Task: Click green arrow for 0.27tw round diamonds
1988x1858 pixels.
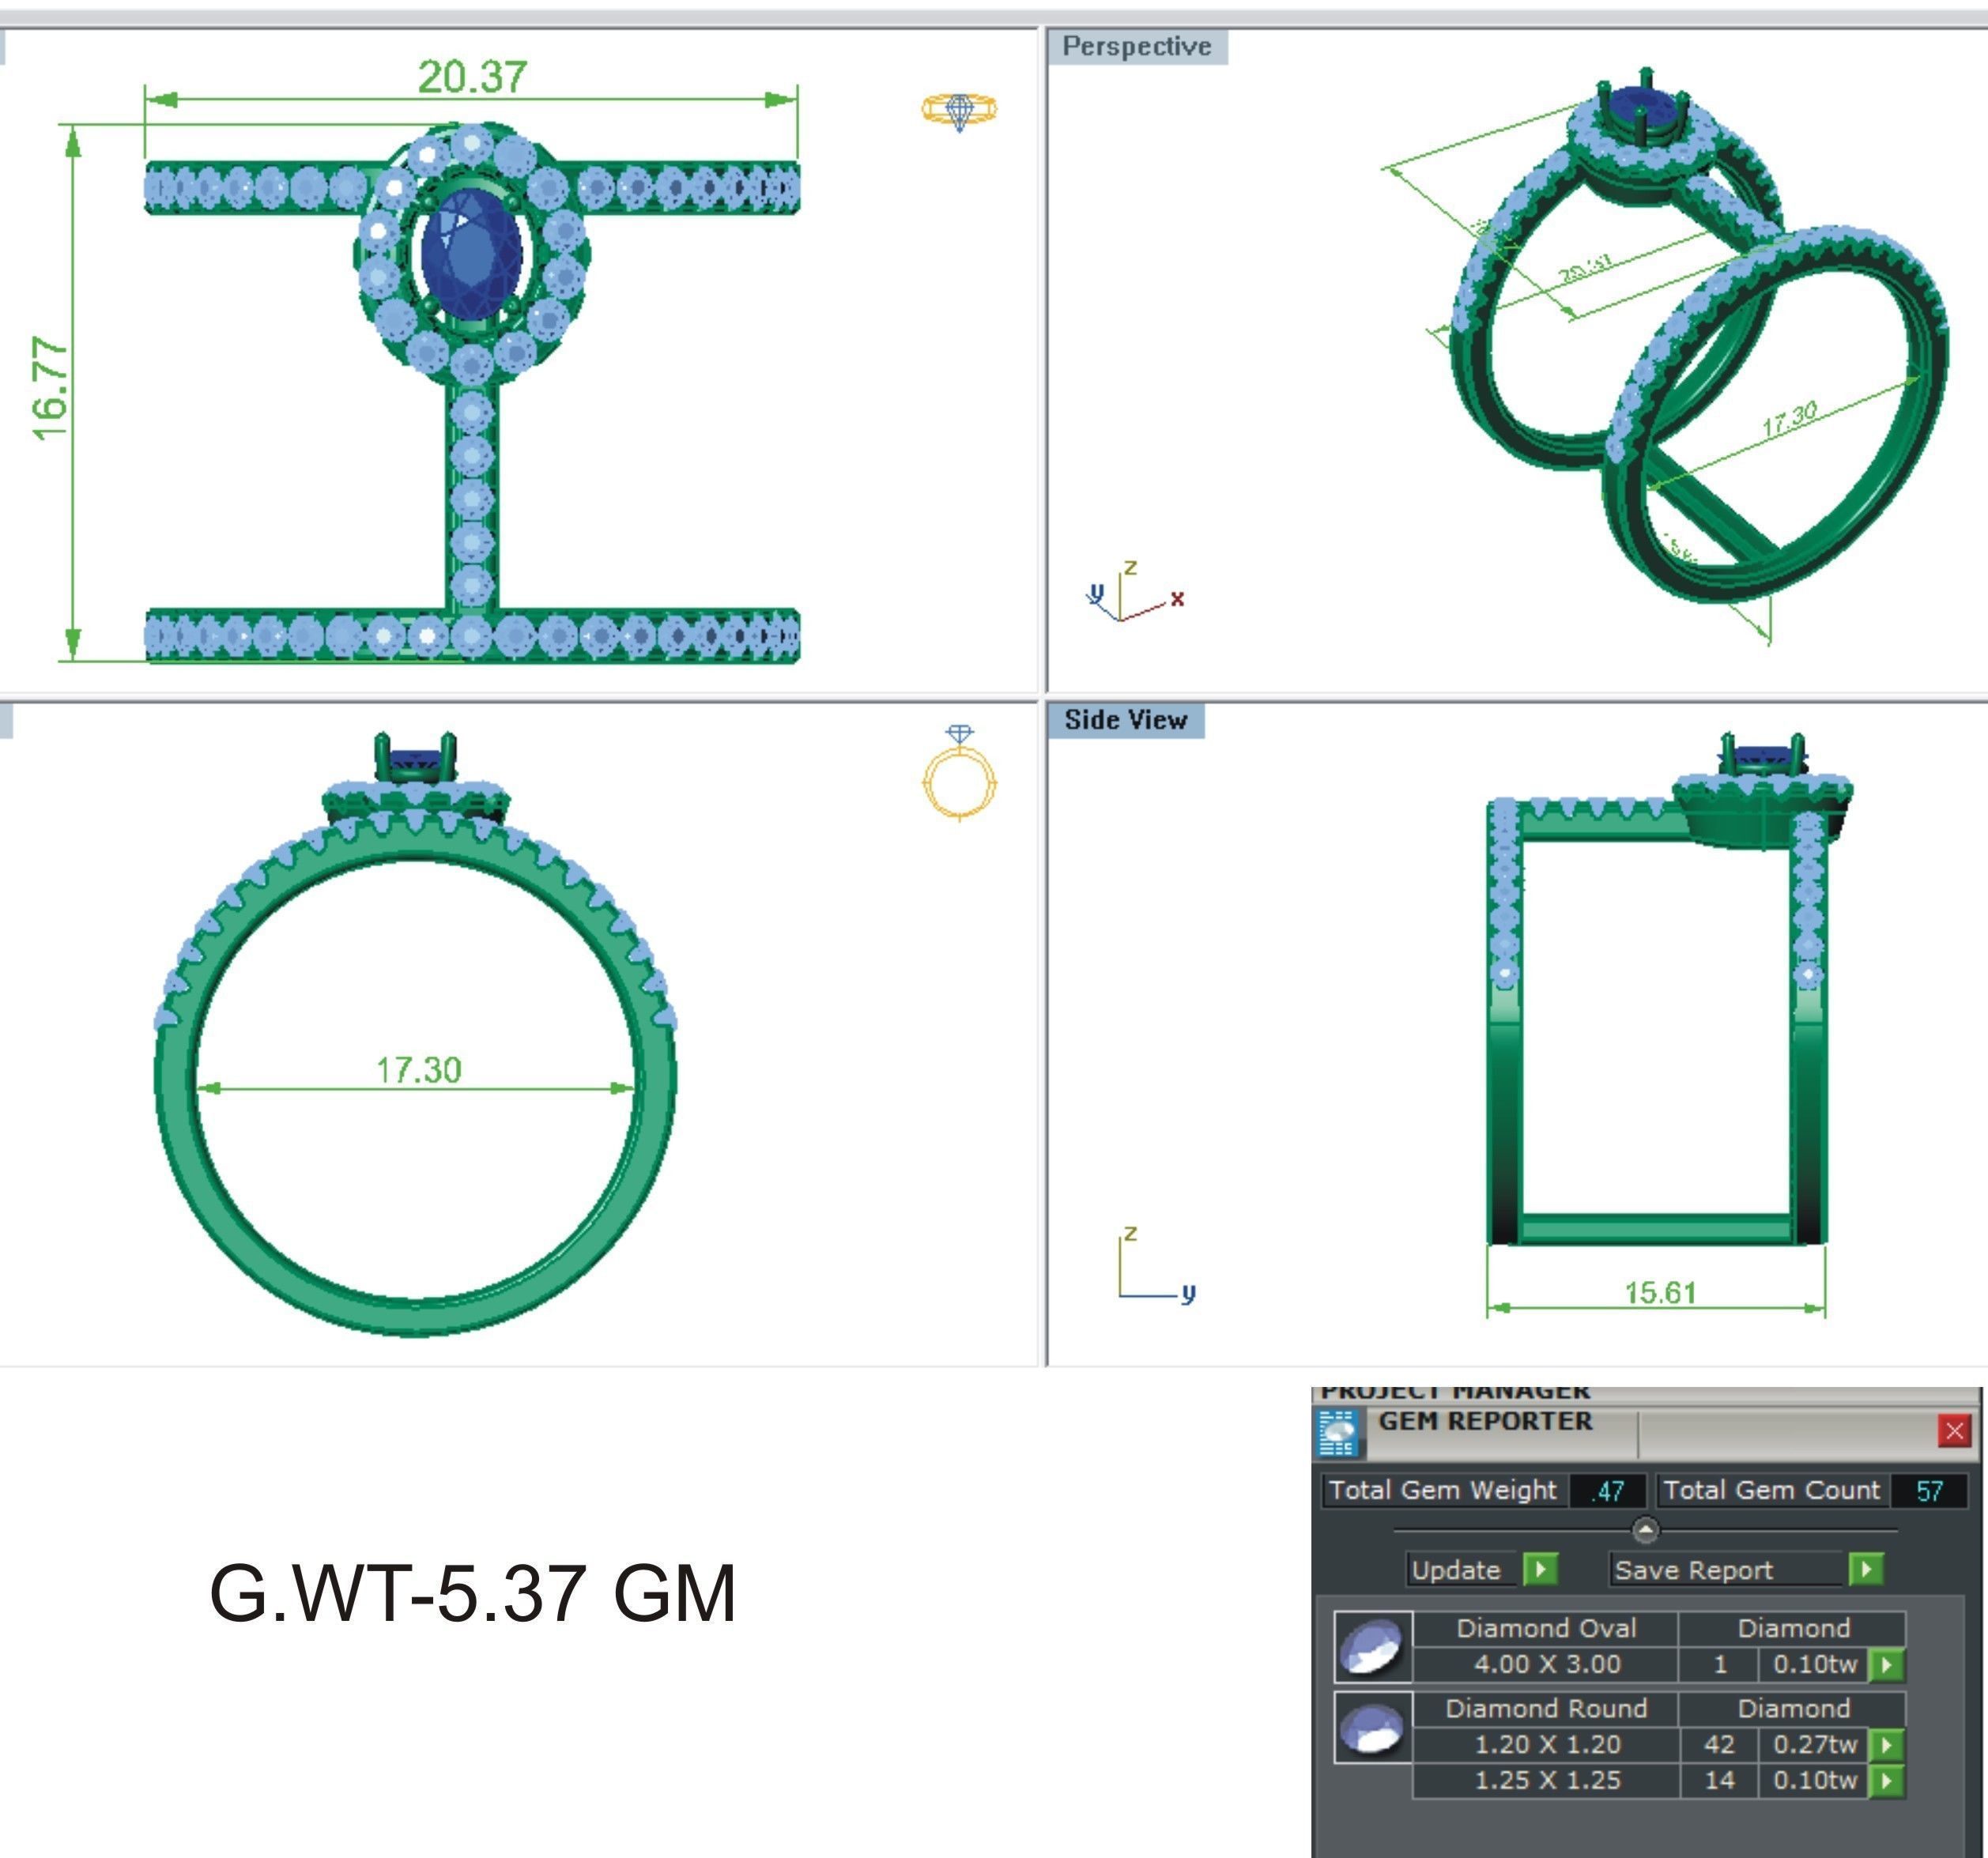Action: pos(1886,1744)
